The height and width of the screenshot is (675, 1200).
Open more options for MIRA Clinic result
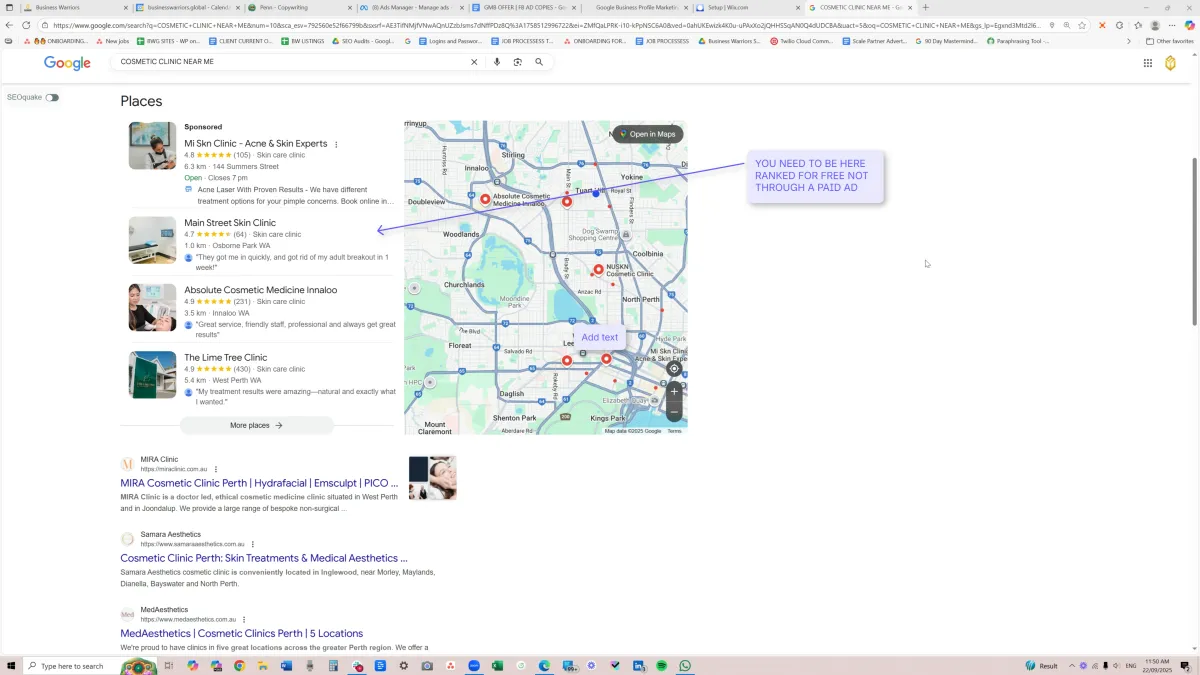pyautogui.click(x=216, y=469)
